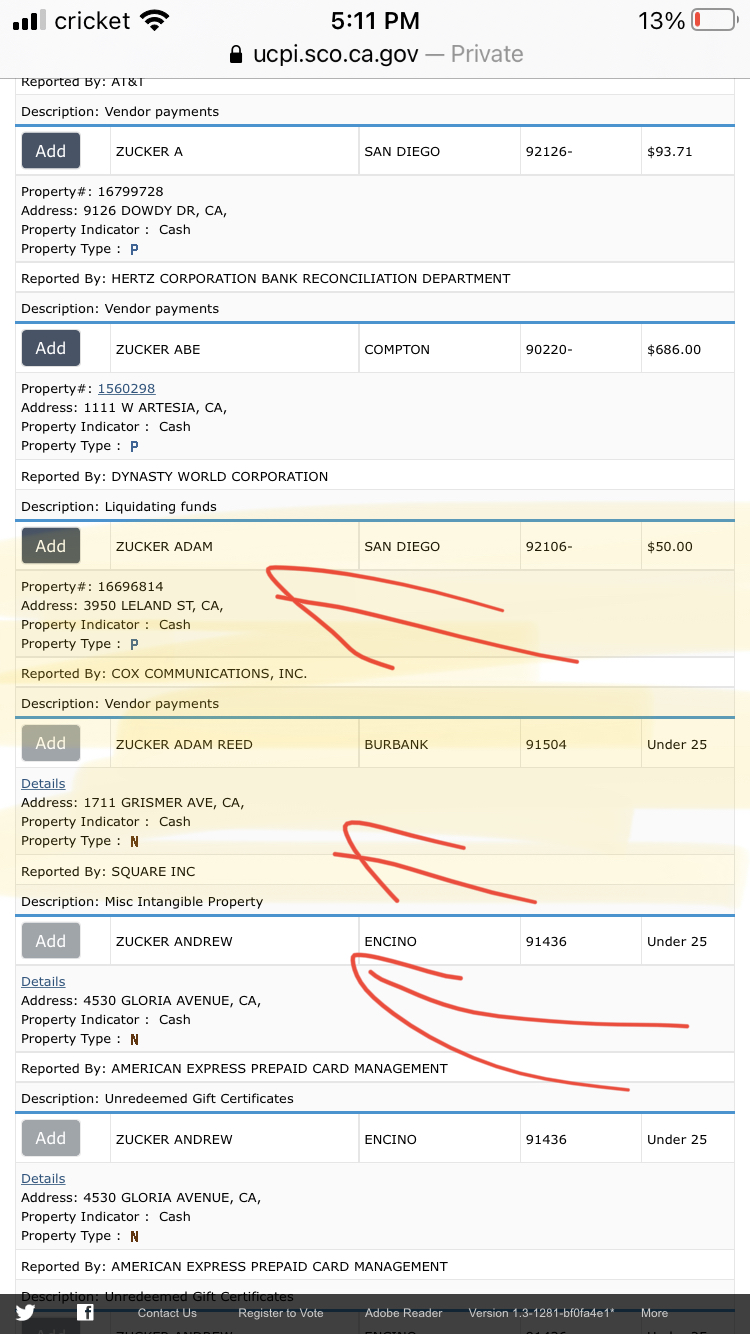Open the Facebook icon in the footer

[86, 1313]
